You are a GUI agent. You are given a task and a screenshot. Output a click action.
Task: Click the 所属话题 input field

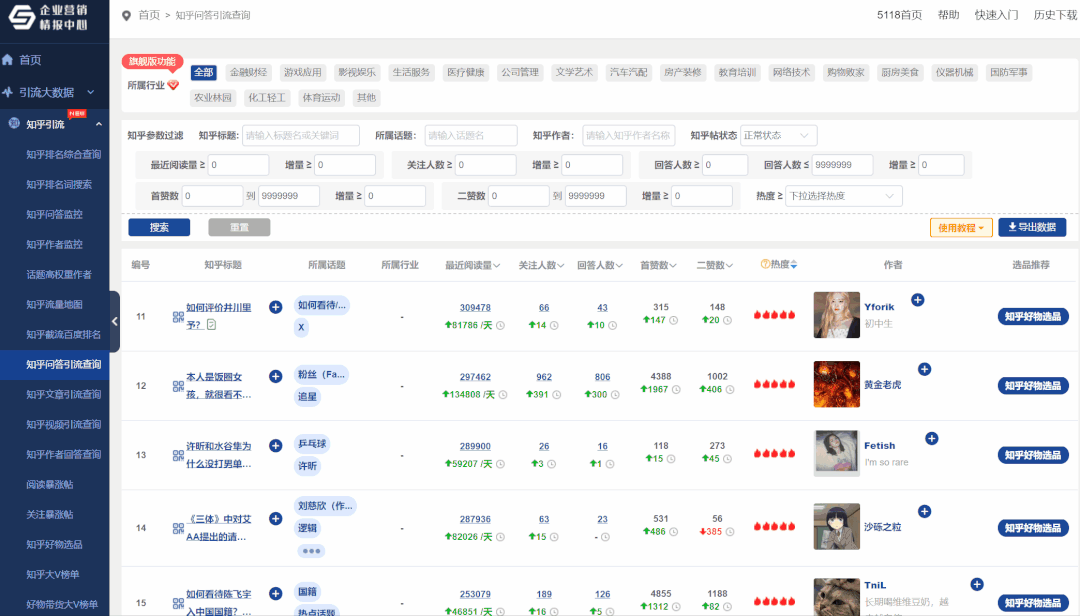(x=471, y=136)
